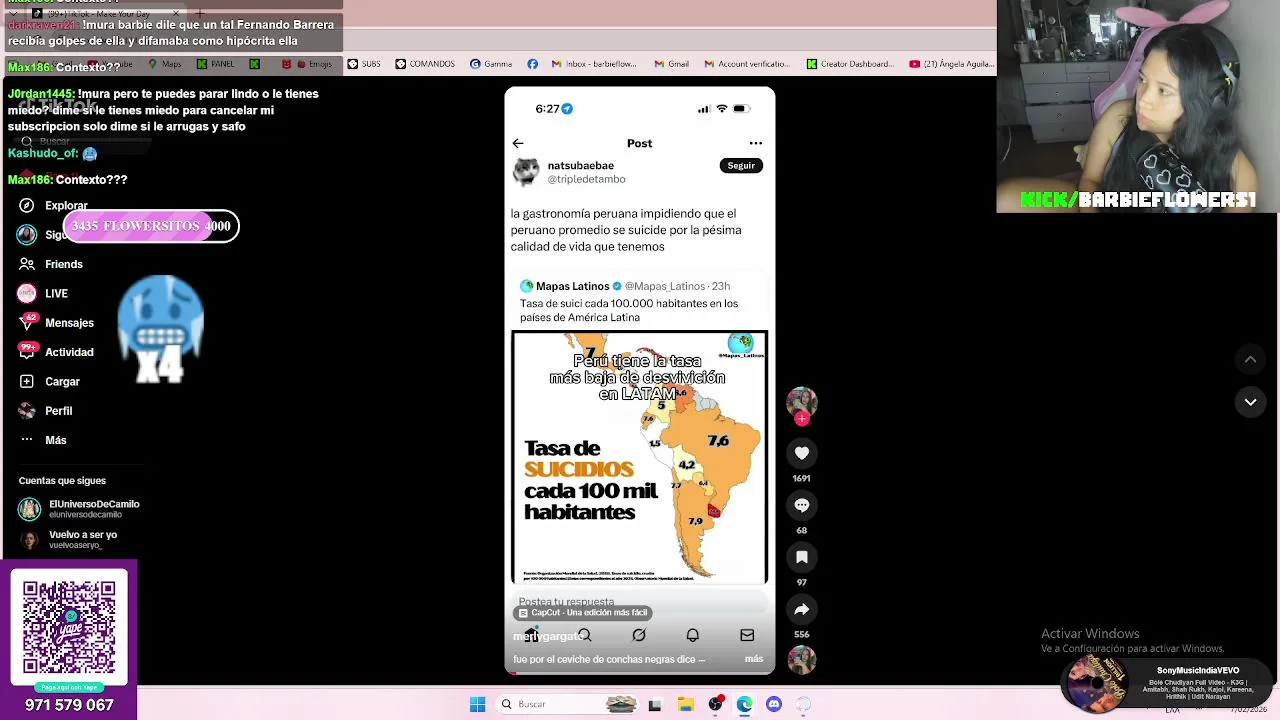Open followed account ElUniversoDeCamilo
This screenshot has height=720, width=1280.
[x=79, y=509]
